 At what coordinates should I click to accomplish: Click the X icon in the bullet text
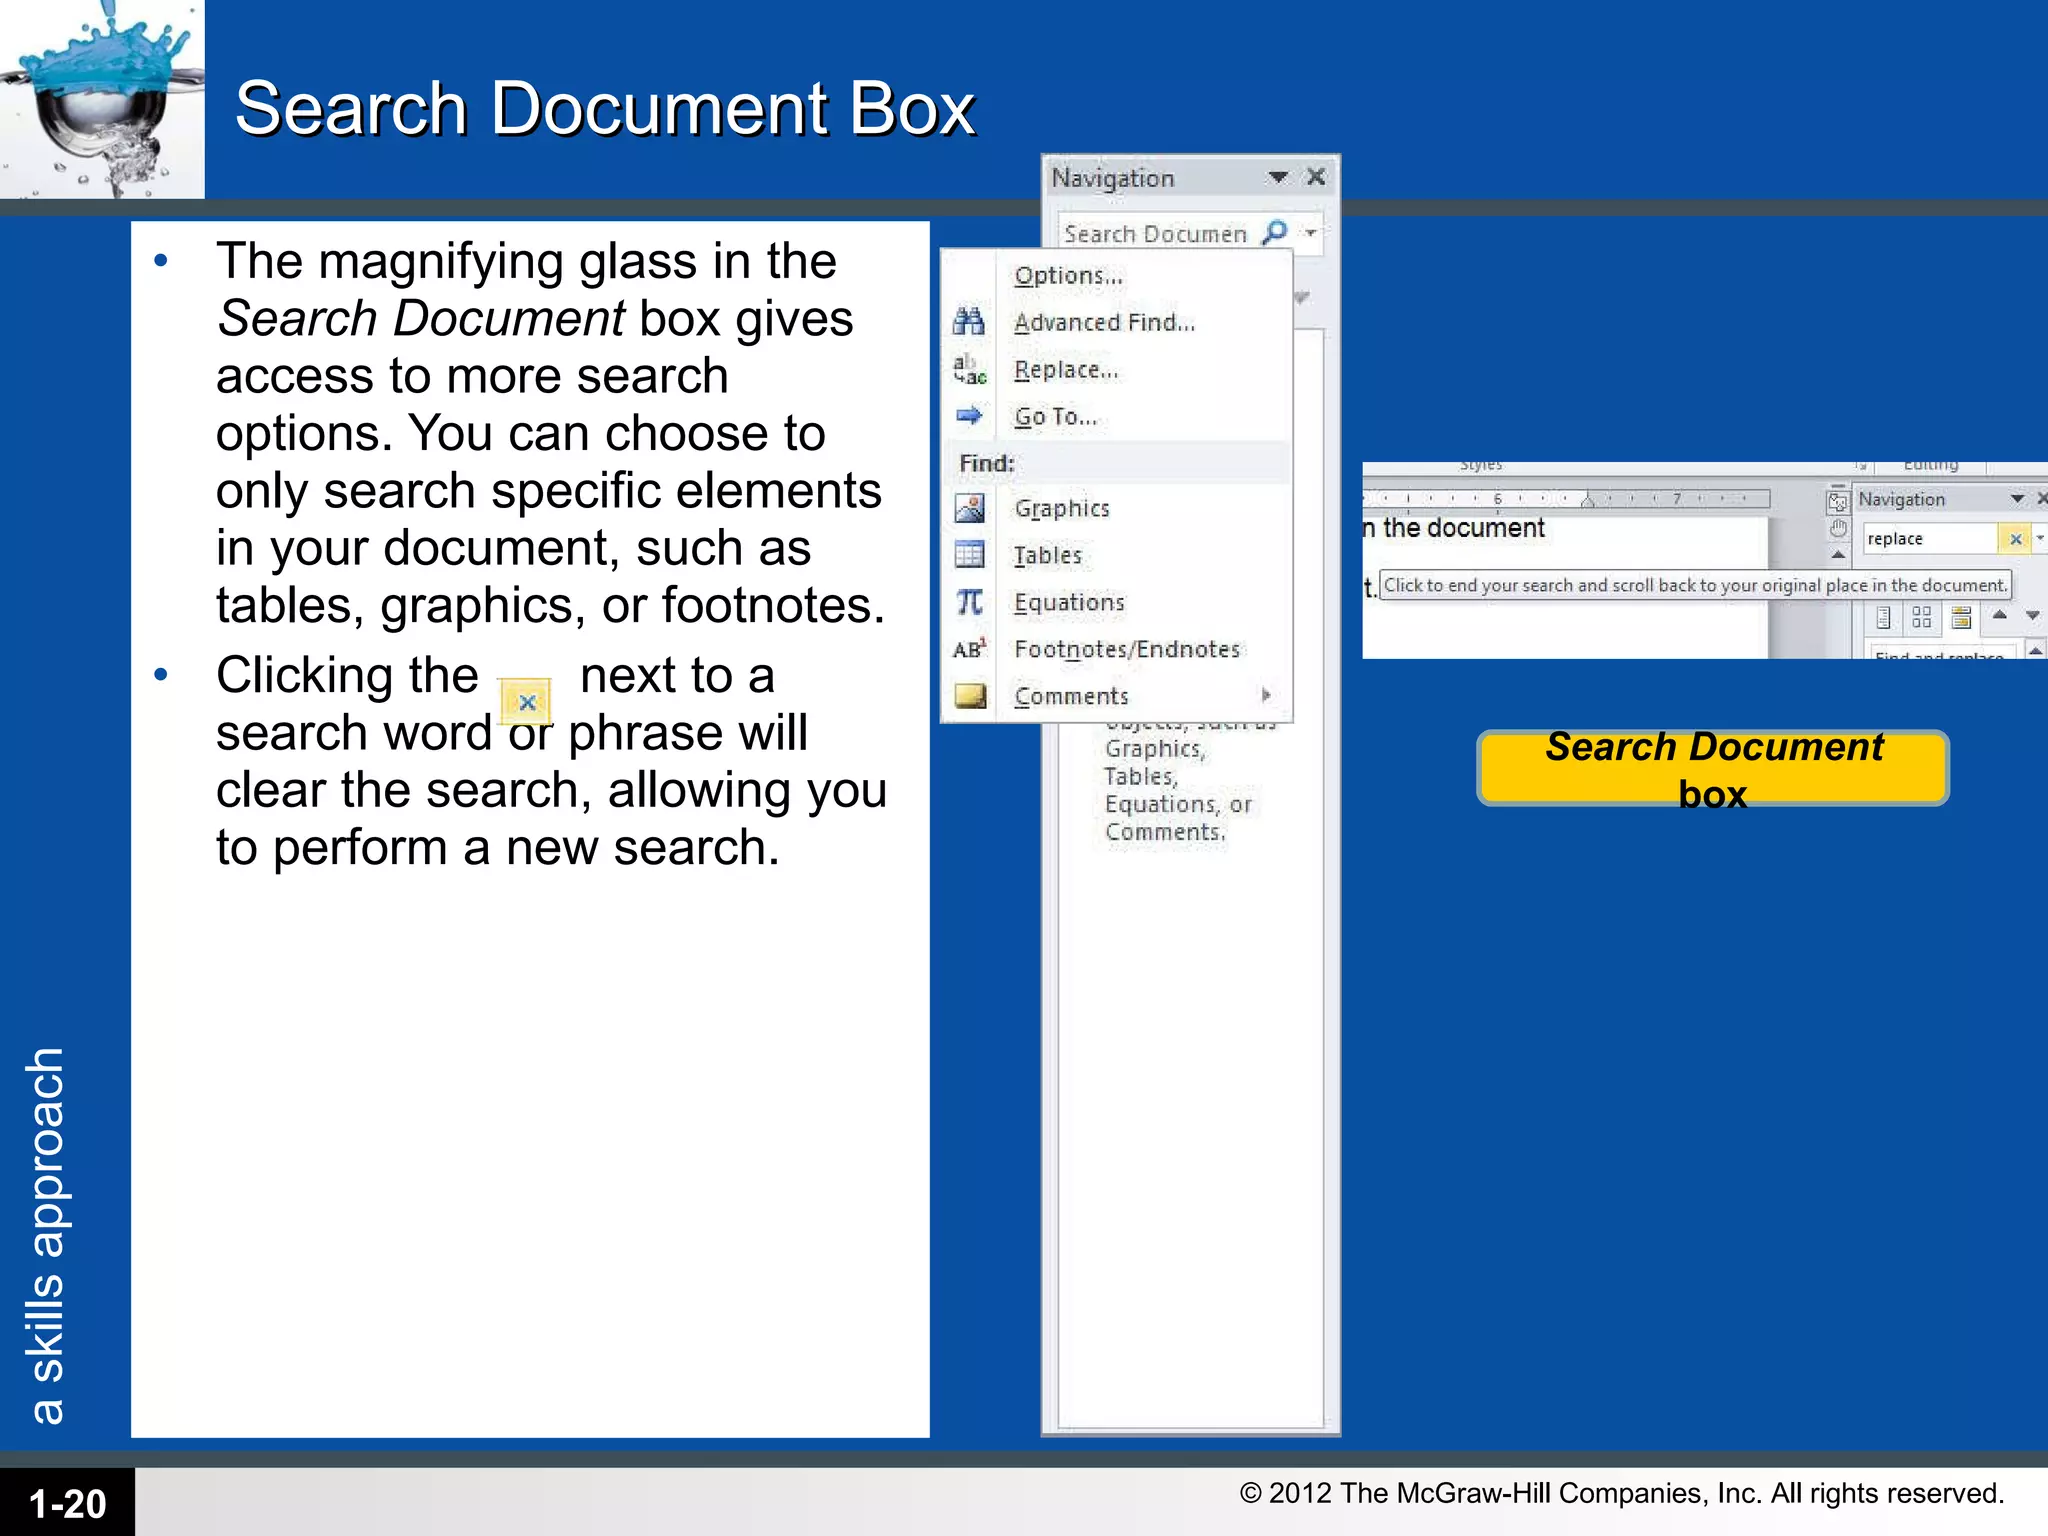pyautogui.click(x=526, y=702)
